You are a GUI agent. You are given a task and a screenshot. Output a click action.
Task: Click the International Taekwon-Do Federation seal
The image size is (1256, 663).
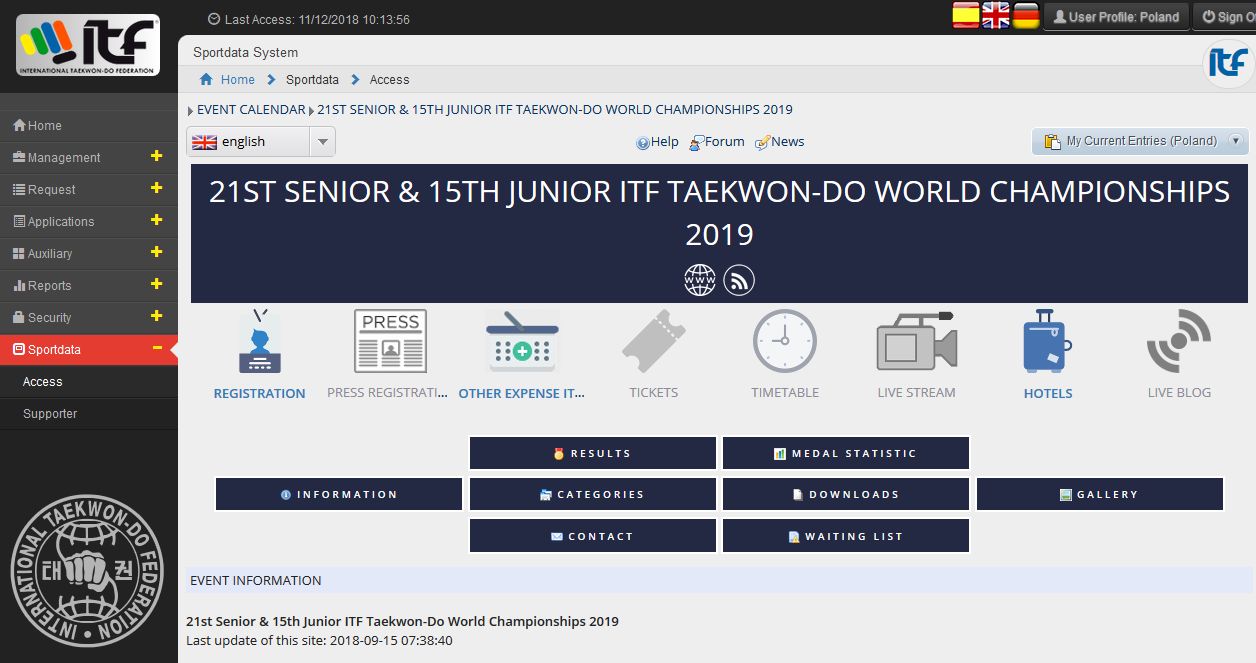(x=88, y=573)
